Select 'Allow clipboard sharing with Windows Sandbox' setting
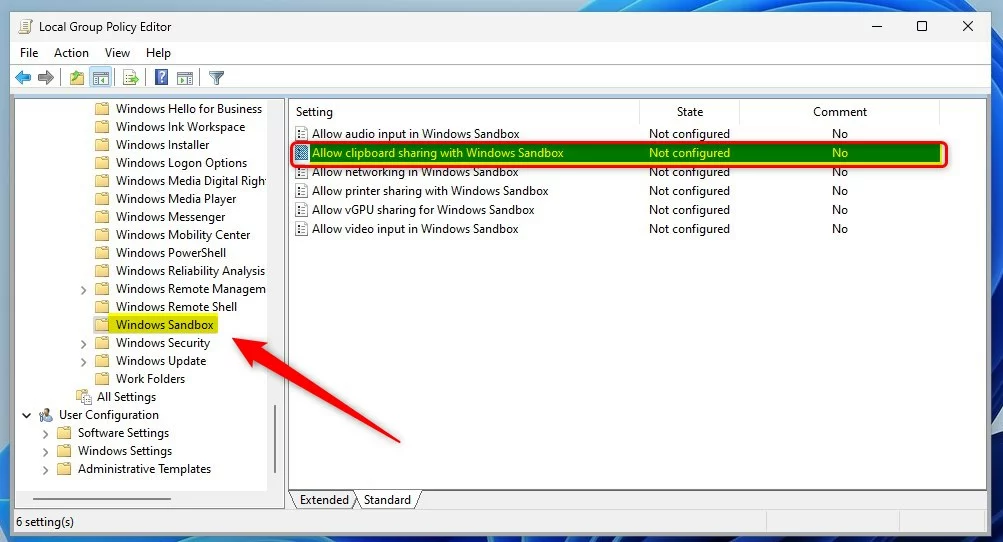1003x542 pixels. tap(438, 153)
